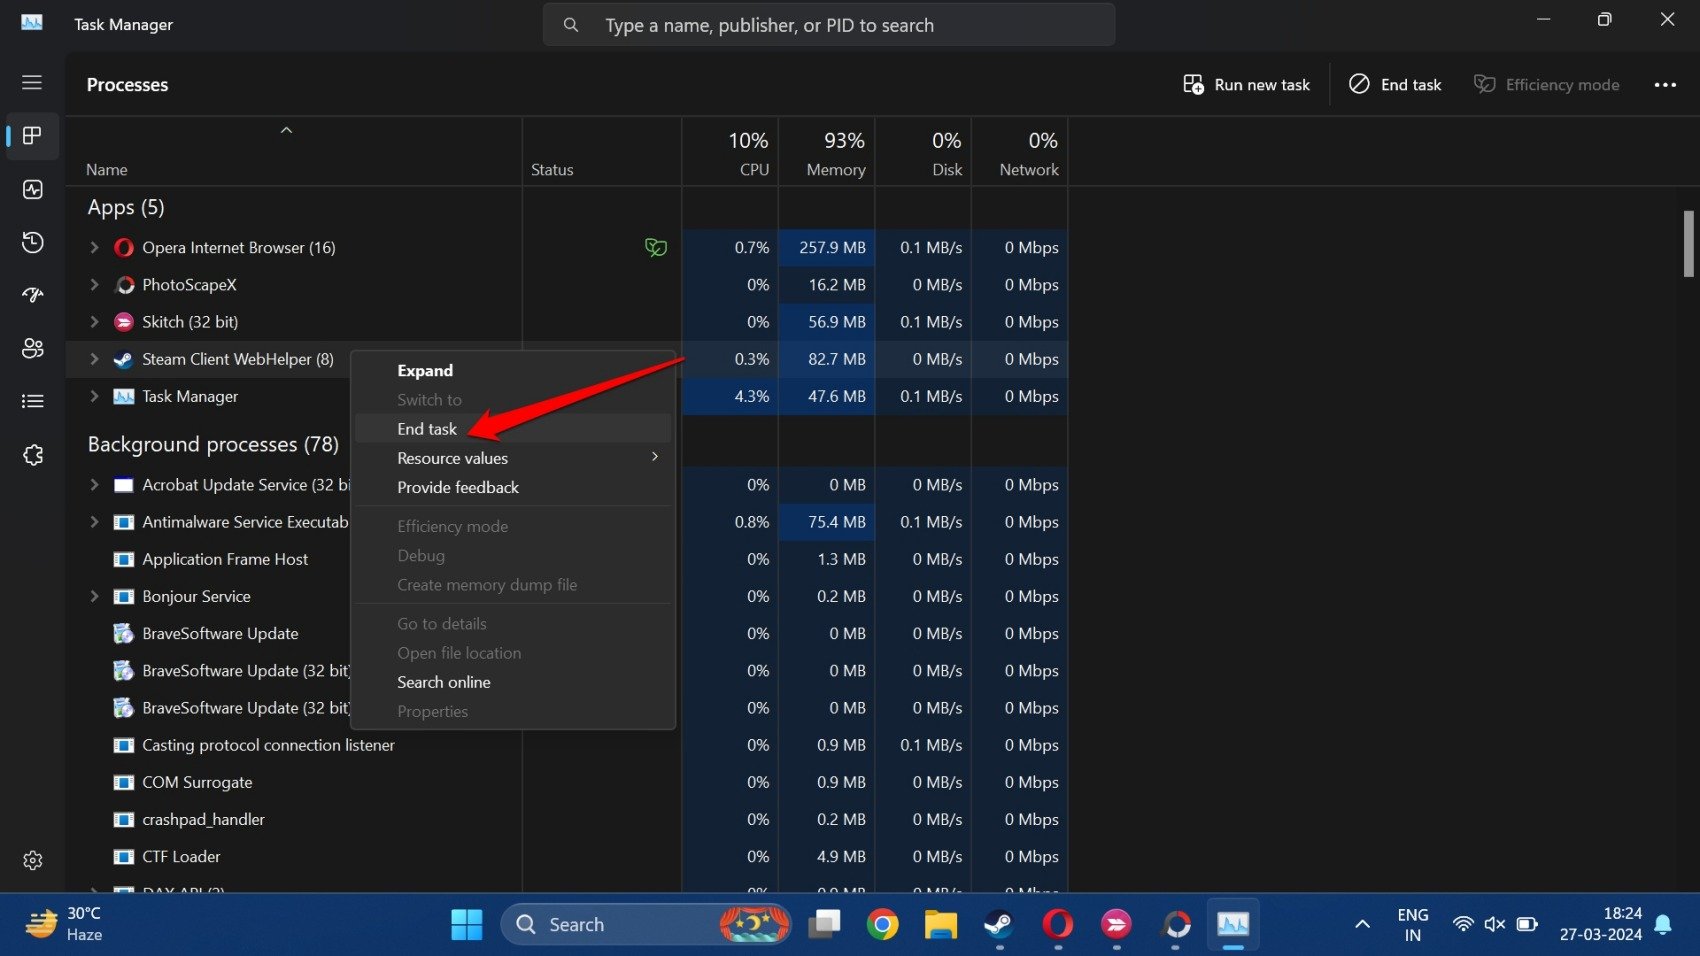This screenshot has width=1700, height=956.
Task: Choose End task in context menu
Action: pos(427,429)
